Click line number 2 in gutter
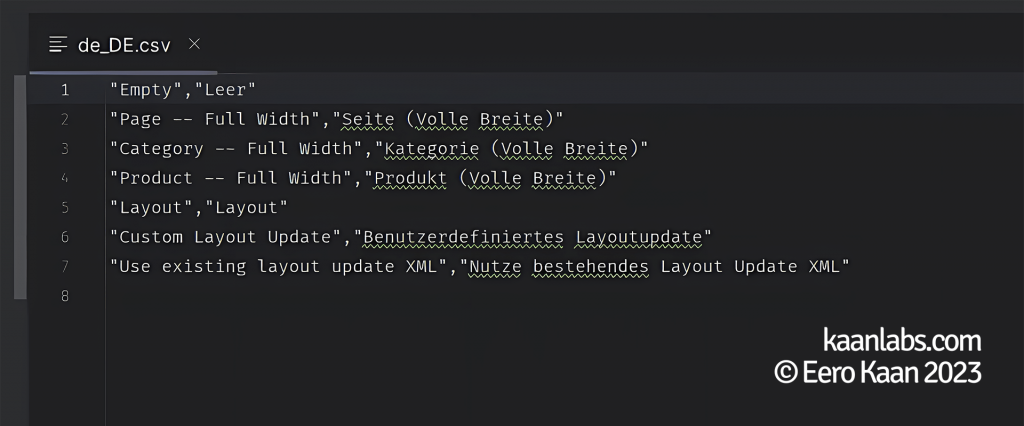Viewport: 1024px width, 426px height. 65,119
